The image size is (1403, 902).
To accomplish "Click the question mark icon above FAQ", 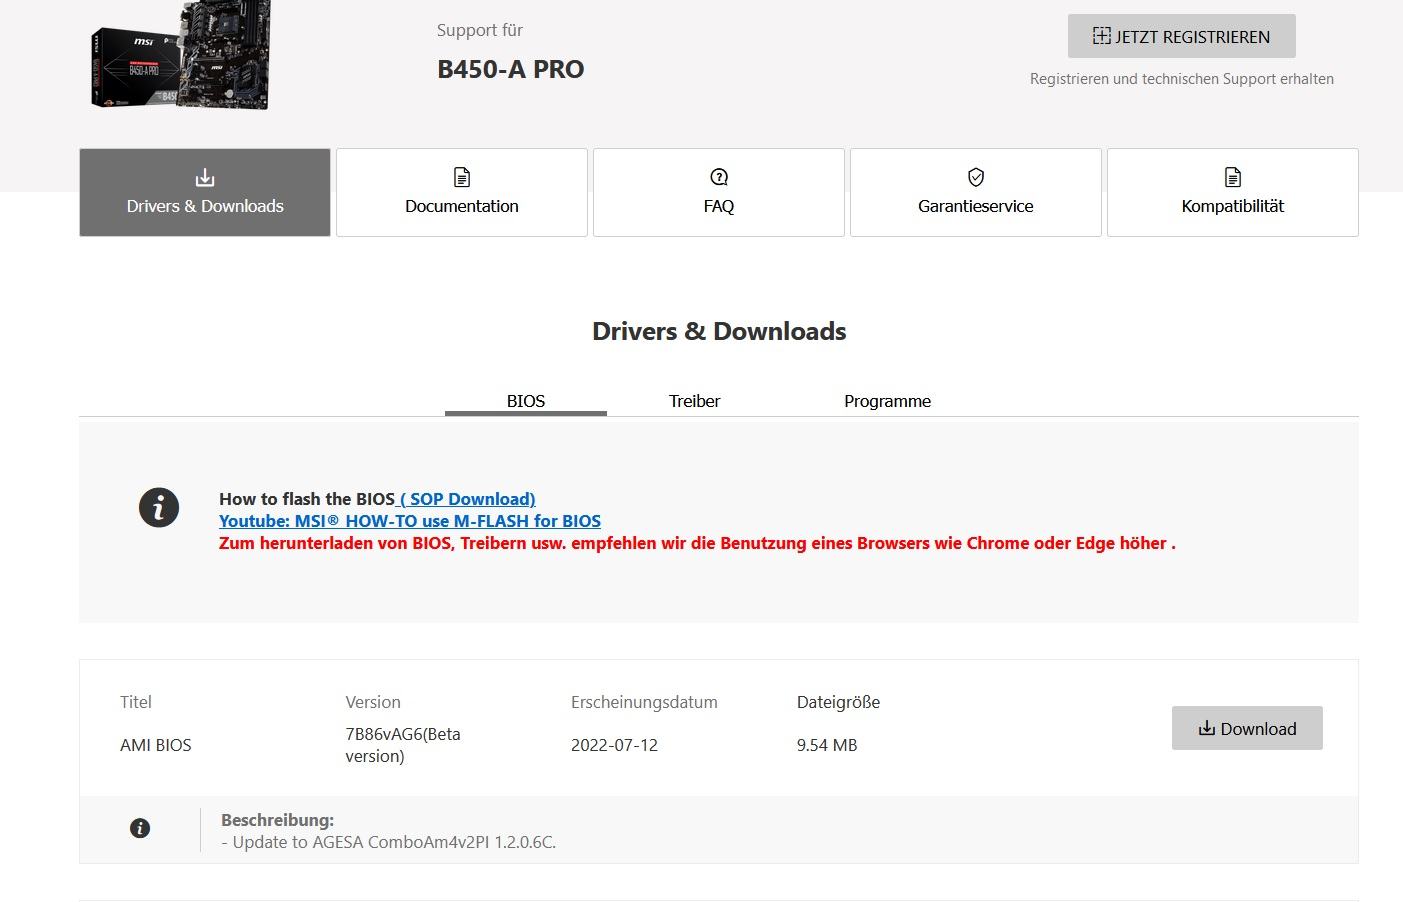I will [719, 178].
